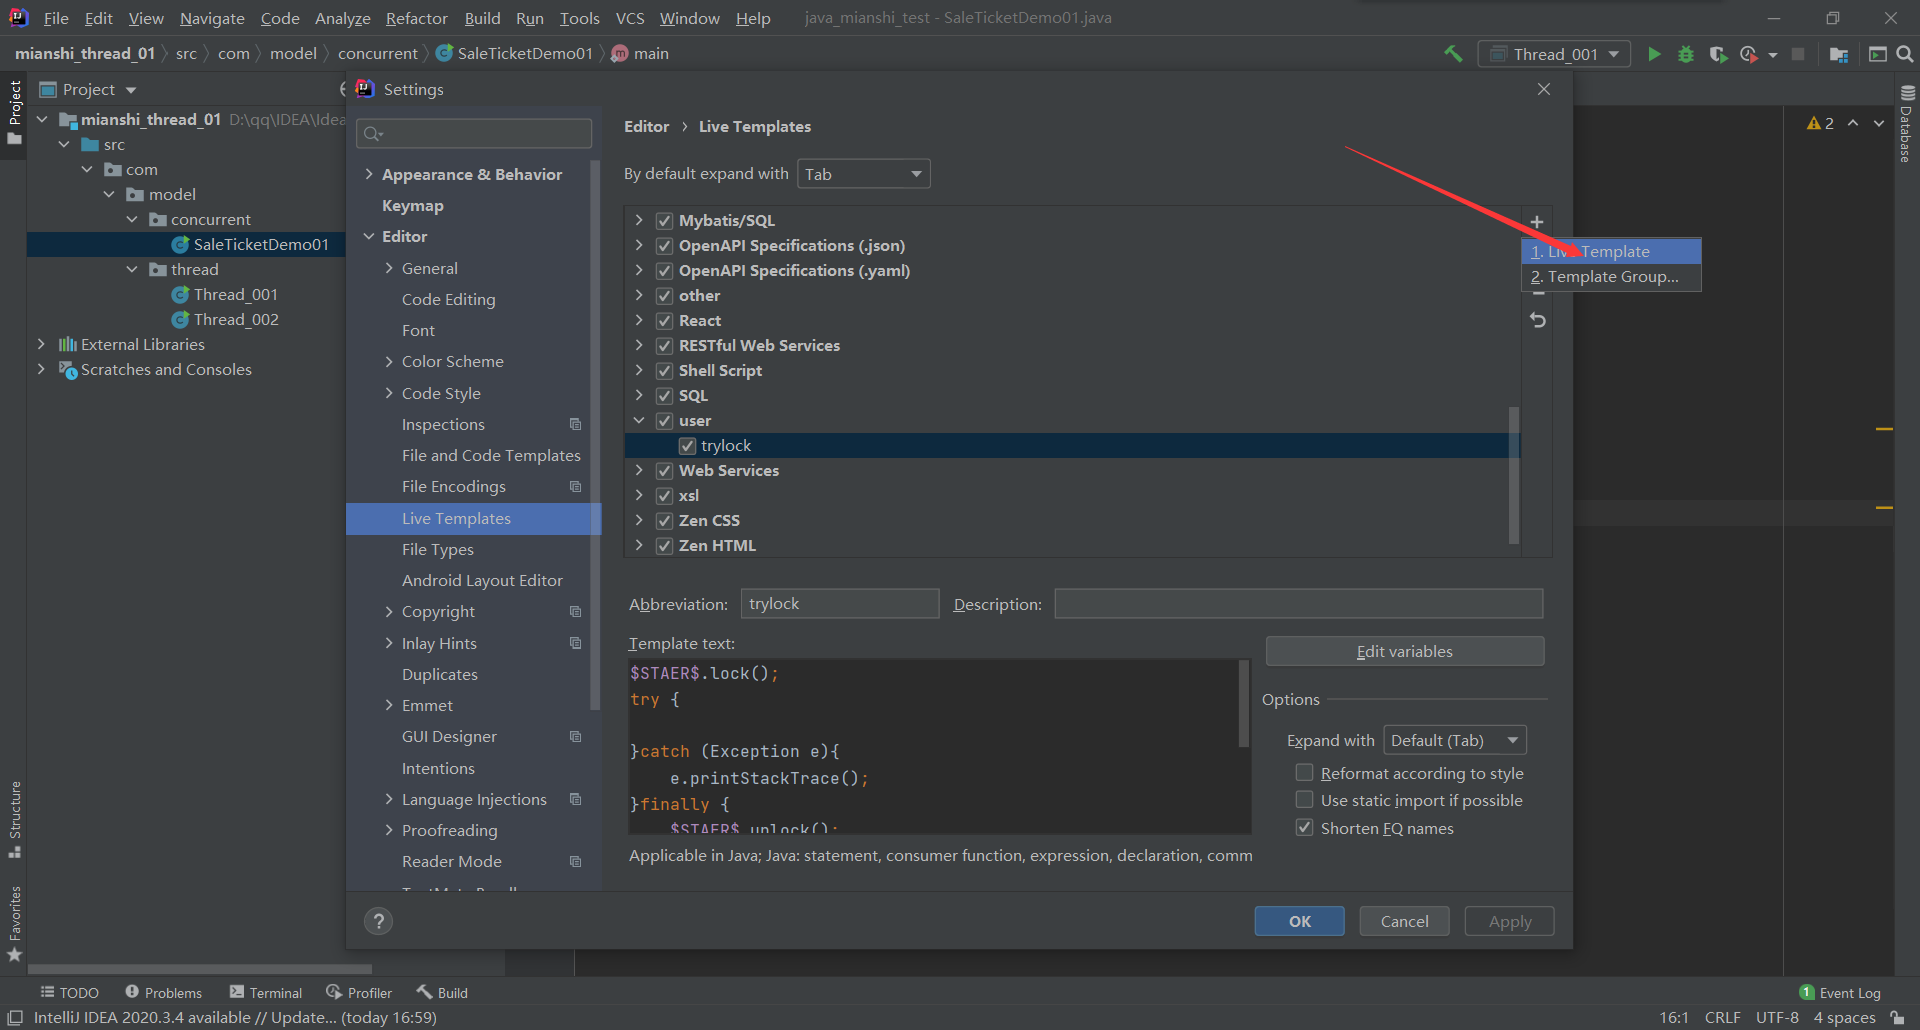Expand External Libraries in project tree
1920x1030 pixels.
click(41, 344)
